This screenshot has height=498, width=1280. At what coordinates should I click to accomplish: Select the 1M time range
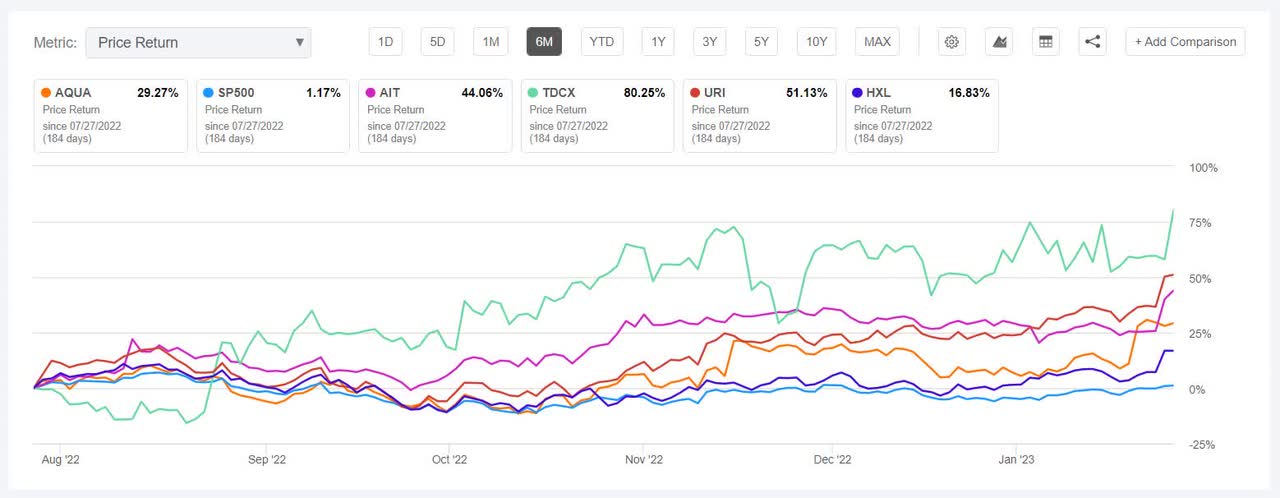click(x=490, y=41)
